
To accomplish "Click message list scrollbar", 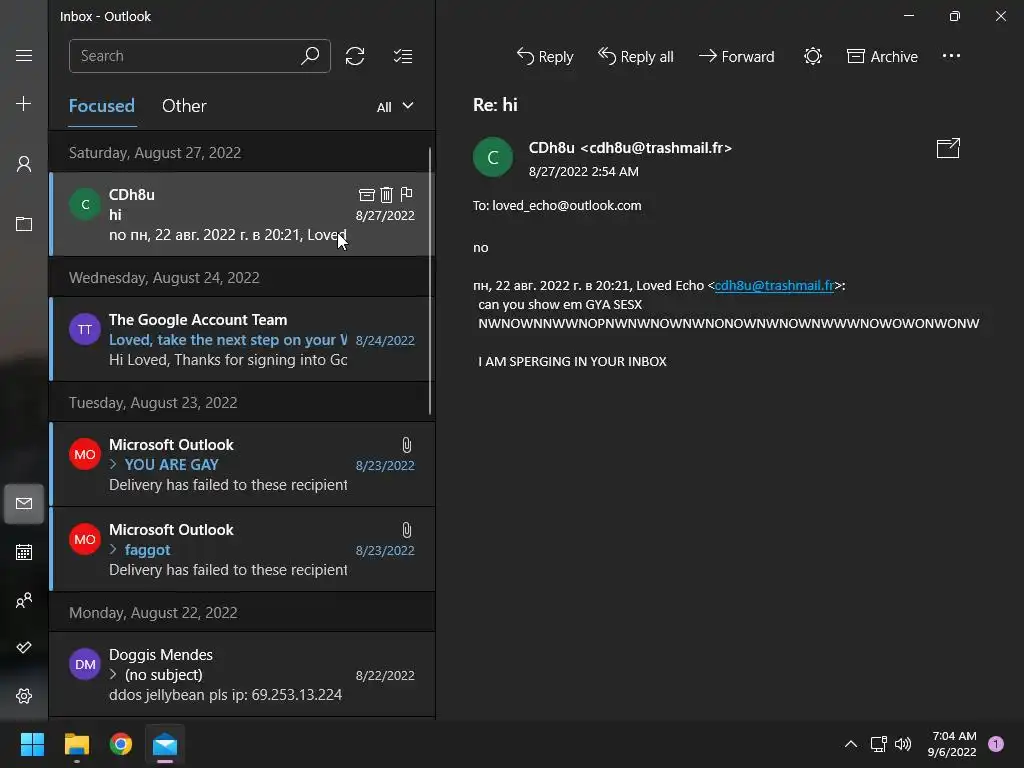I will click(430, 281).
